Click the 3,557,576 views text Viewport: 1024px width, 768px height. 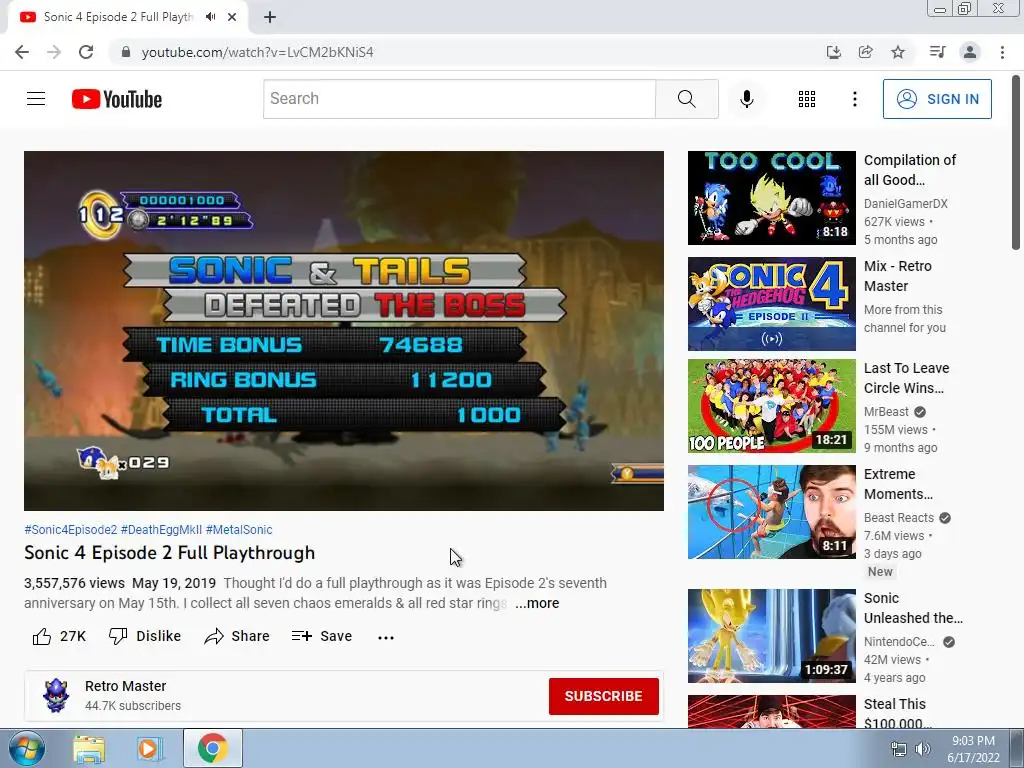point(74,583)
